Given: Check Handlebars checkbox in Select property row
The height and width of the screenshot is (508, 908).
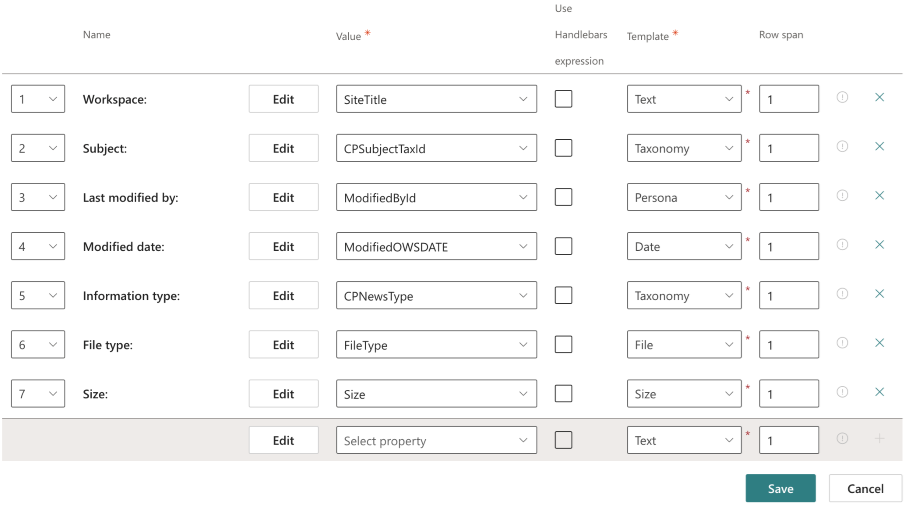Looking at the screenshot, I should tap(563, 440).
